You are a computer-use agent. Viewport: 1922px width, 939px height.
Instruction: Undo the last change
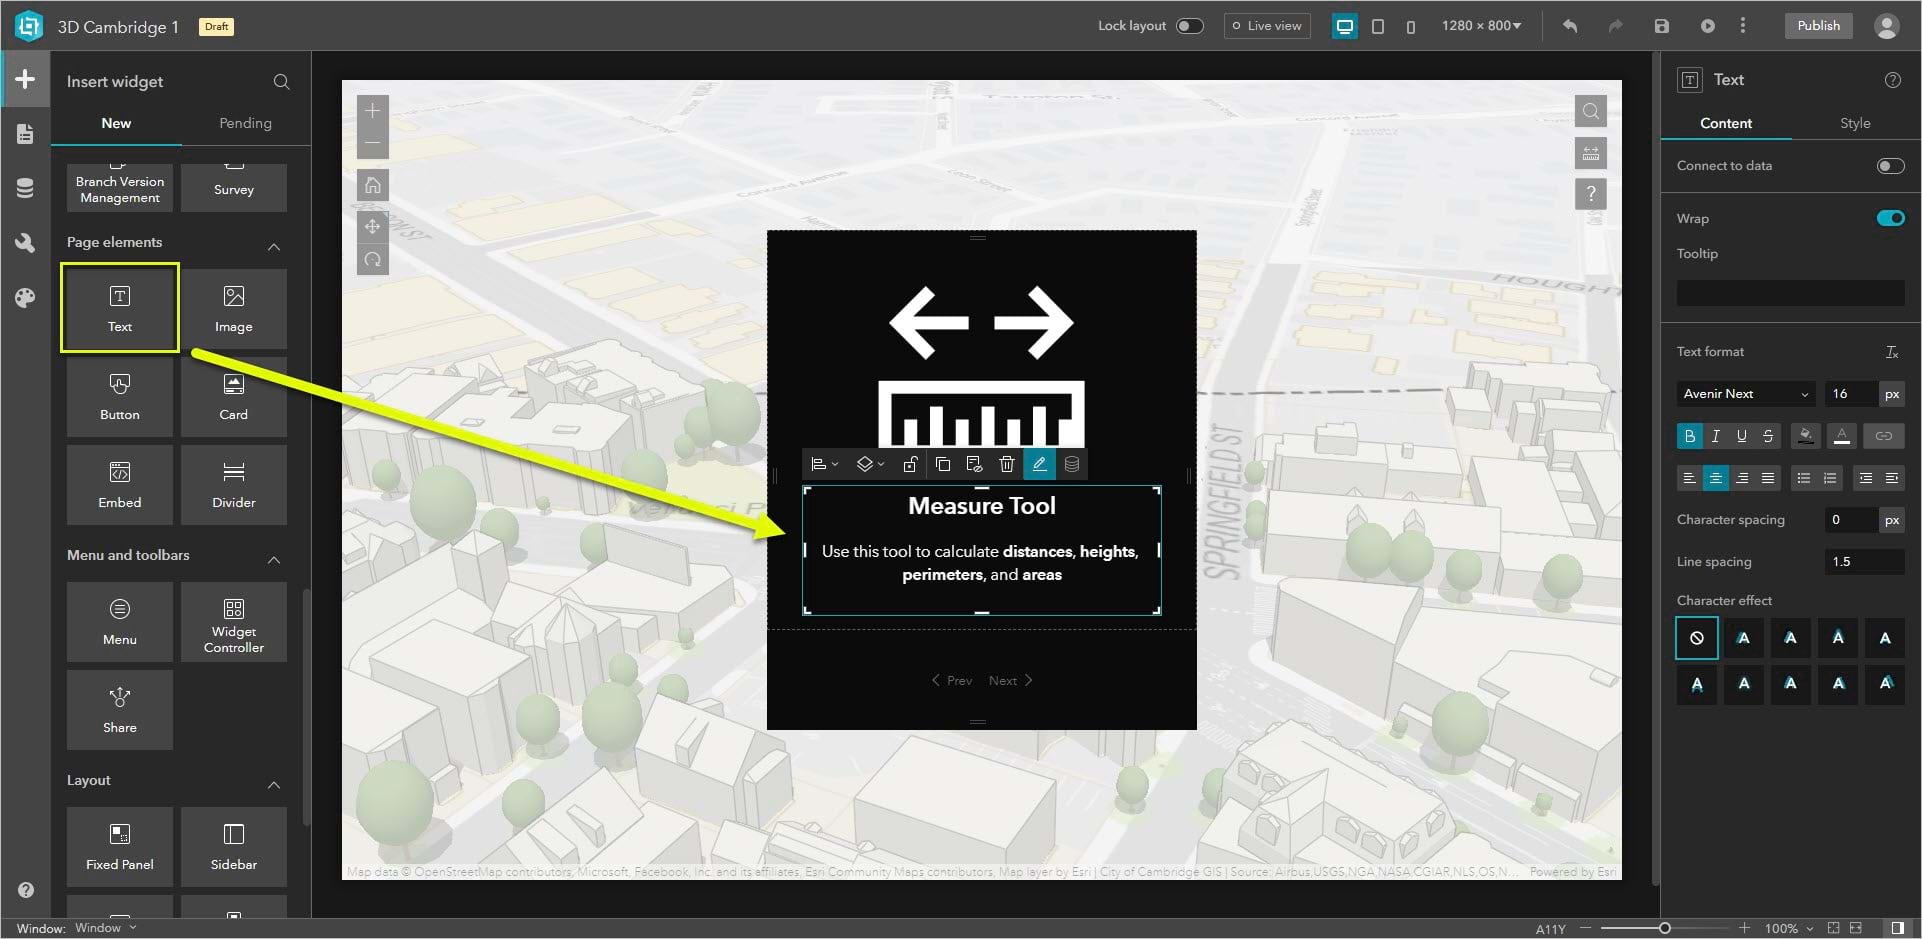[x=1569, y=26]
